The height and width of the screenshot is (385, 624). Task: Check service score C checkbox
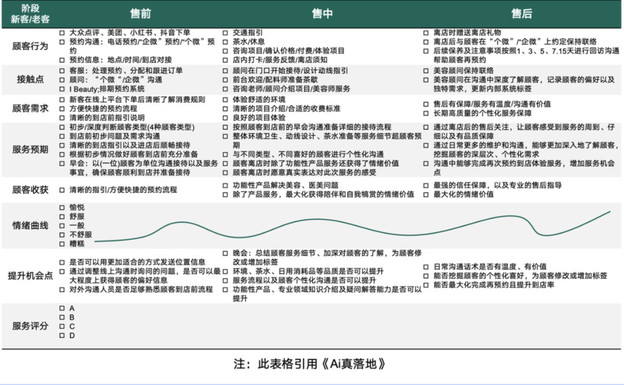click(62, 326)
